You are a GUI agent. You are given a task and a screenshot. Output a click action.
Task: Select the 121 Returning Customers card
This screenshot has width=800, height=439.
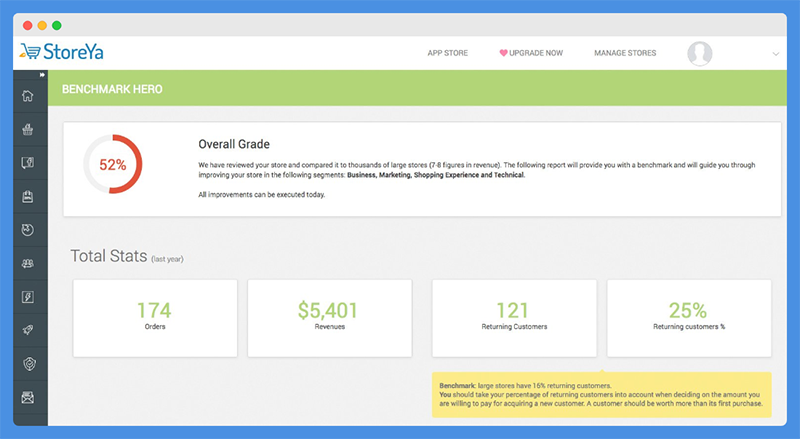(x=514, y=318)
